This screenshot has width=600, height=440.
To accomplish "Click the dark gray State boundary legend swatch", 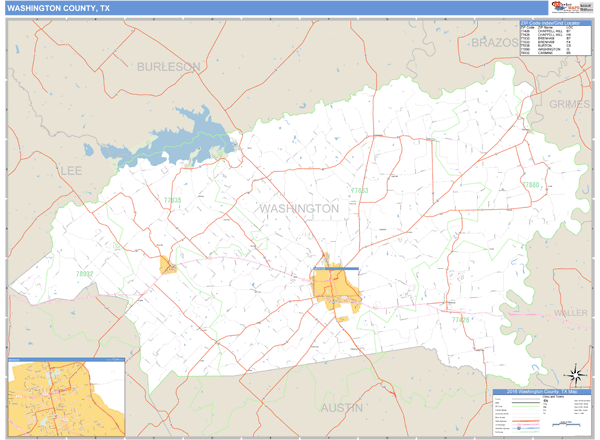I will coord(526,403).
